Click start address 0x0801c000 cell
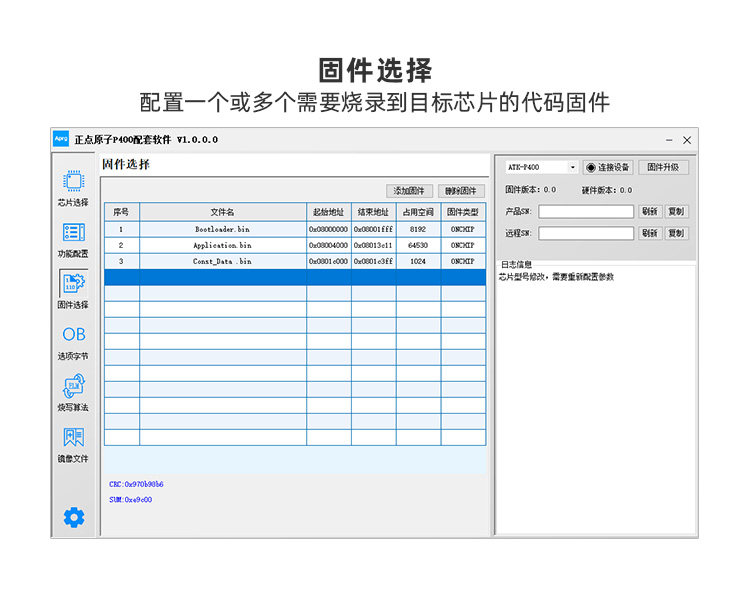This screenshot has height=598, width=750. pyautogui.click(x=329, y=261)
